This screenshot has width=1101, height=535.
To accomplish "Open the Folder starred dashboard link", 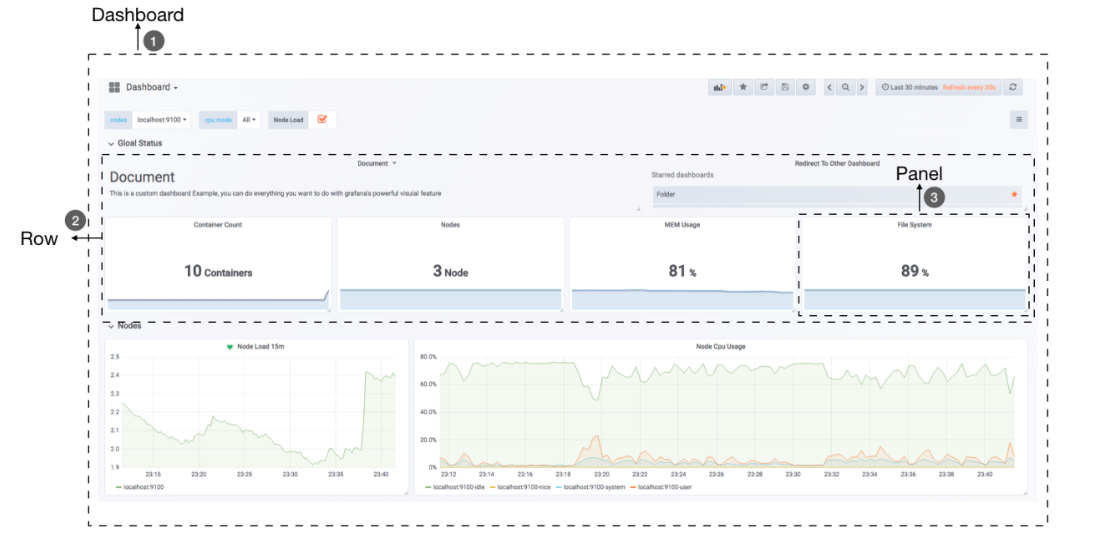I will [837, 194].
